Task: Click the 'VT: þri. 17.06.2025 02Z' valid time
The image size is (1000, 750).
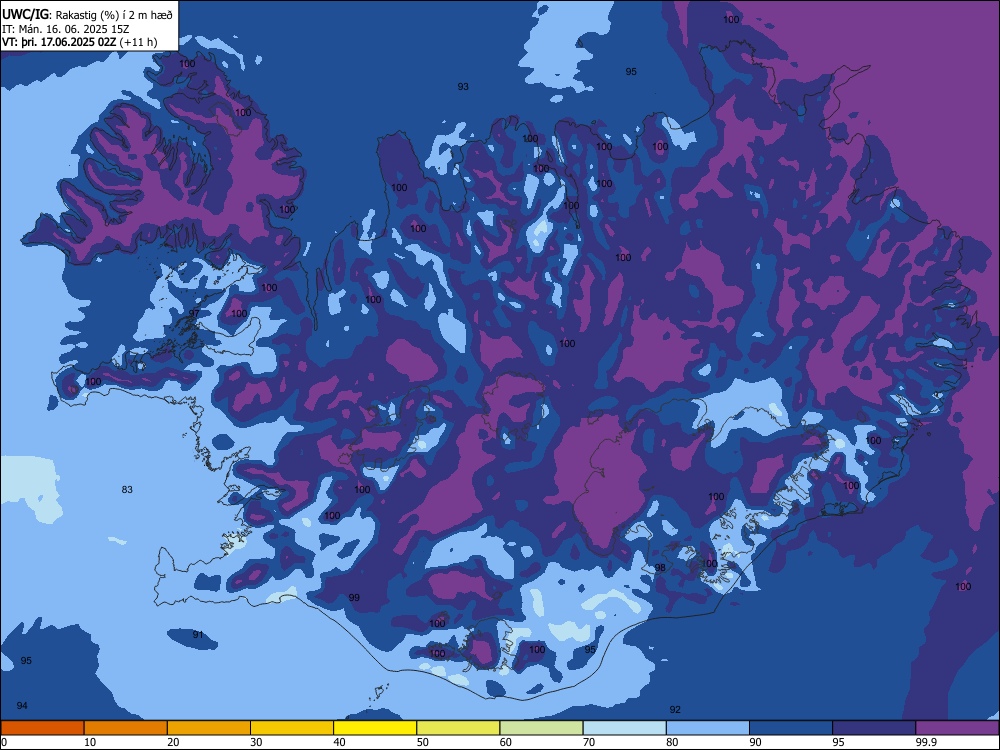Action: click(59, 42)
